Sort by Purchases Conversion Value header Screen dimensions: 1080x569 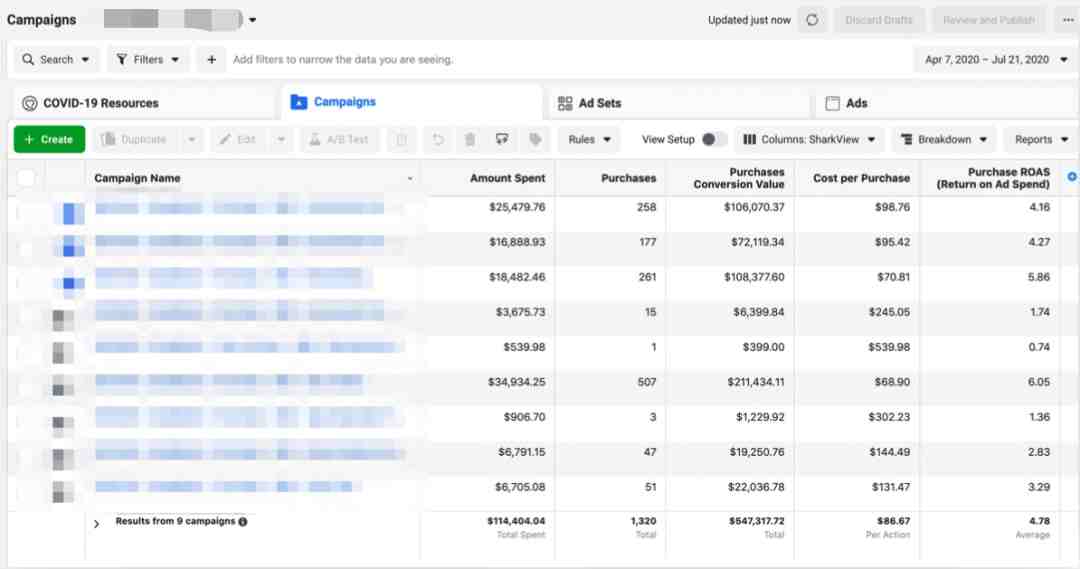(x=729, y=178)
